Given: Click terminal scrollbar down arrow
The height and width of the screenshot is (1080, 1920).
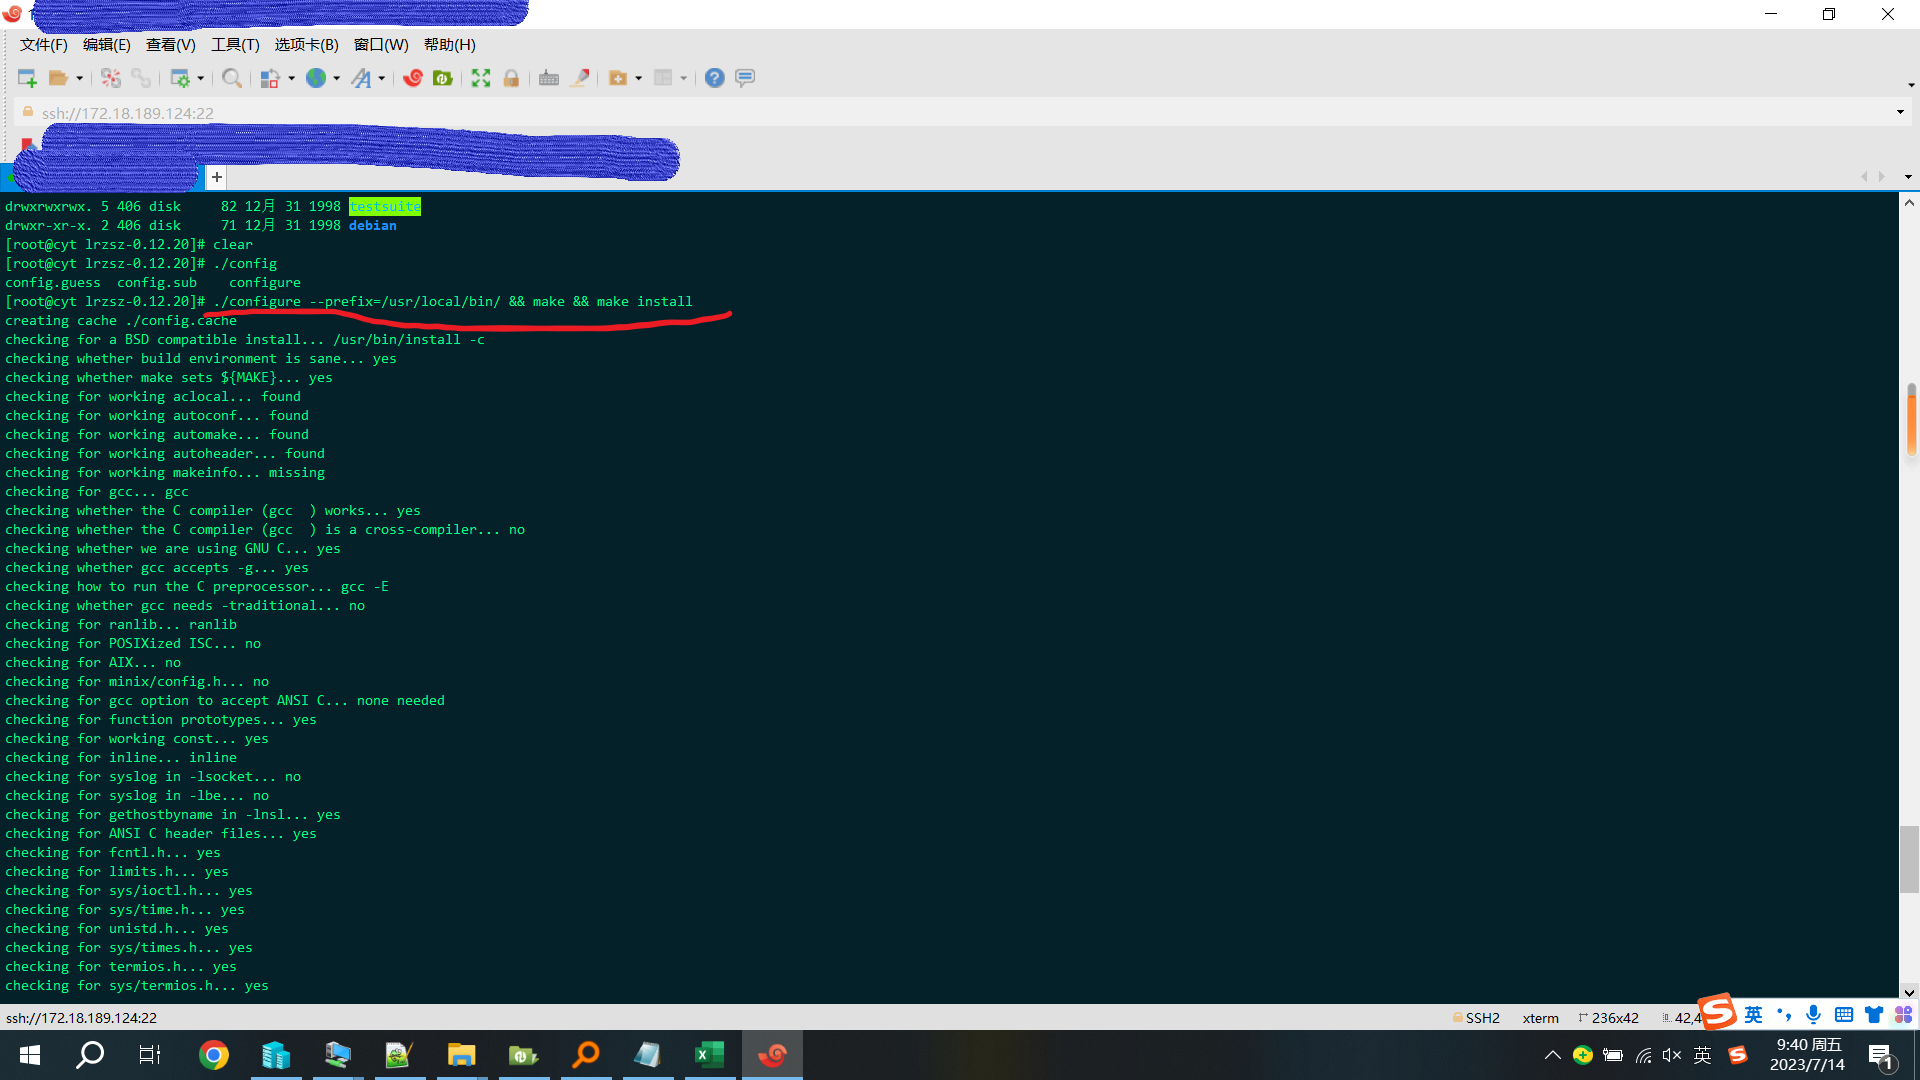Looking at the screenshot, I should click(x=1909, y=993).
